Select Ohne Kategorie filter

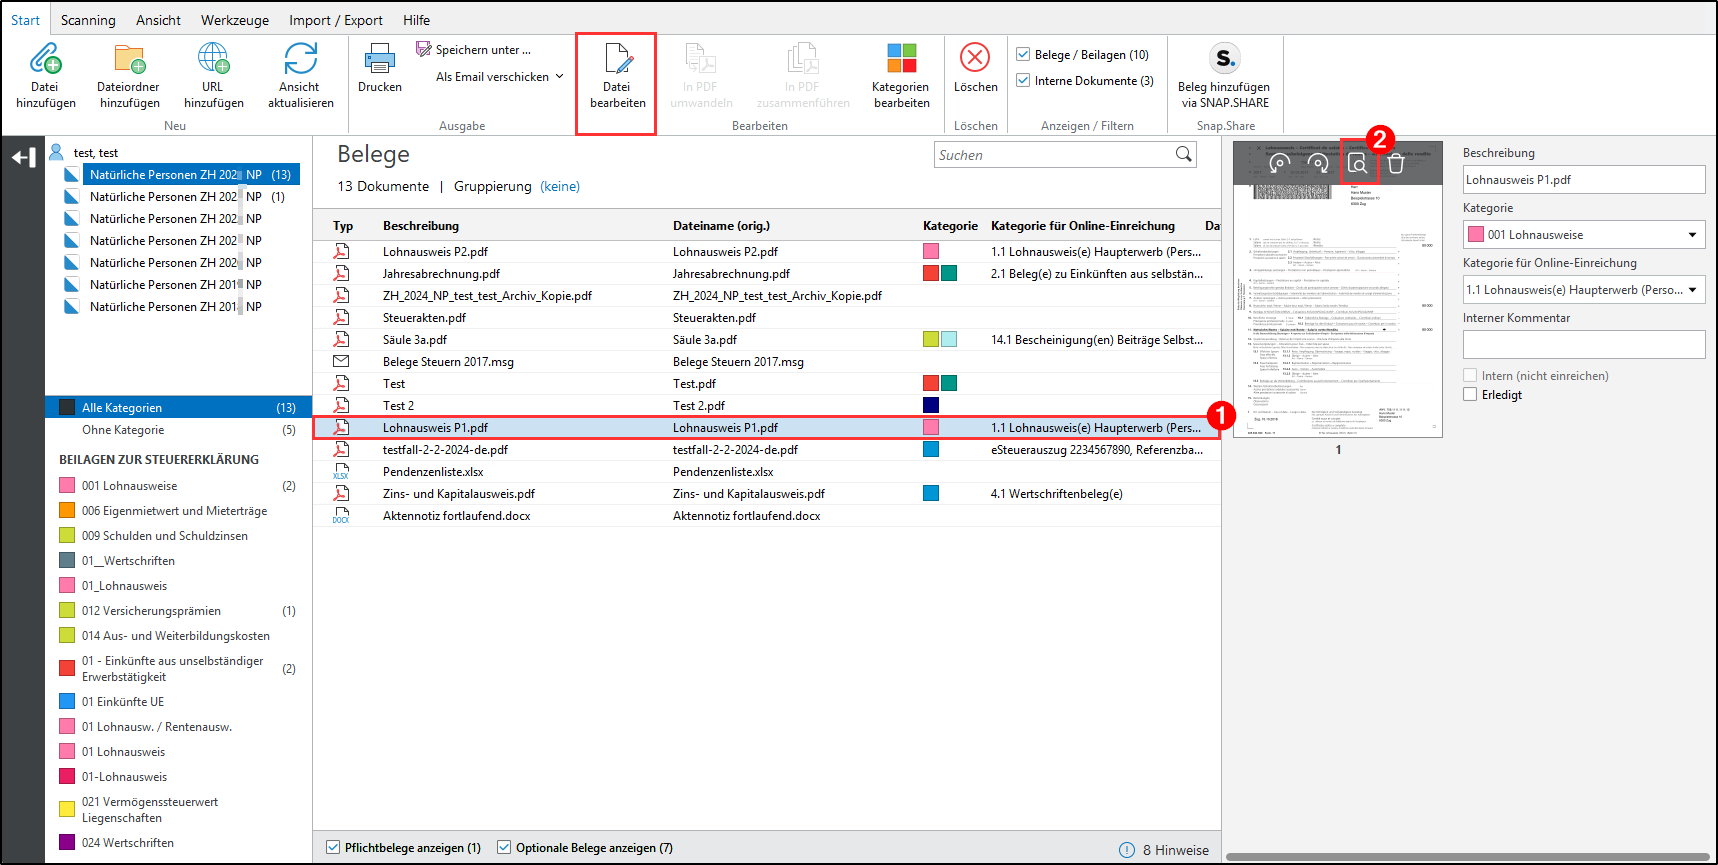point(178,430)
